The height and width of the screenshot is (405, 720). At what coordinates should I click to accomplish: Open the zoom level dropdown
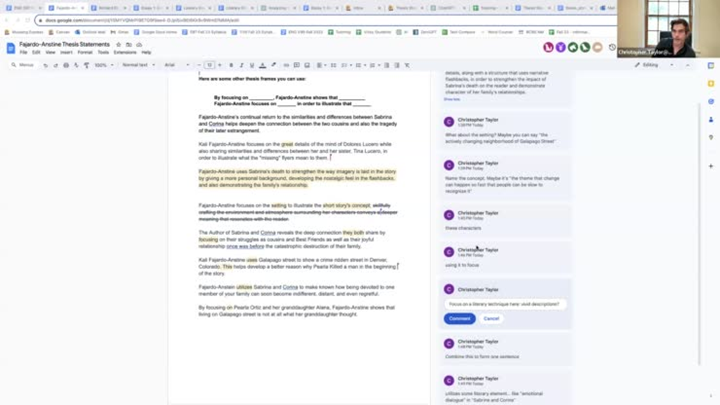pos(103,65)
